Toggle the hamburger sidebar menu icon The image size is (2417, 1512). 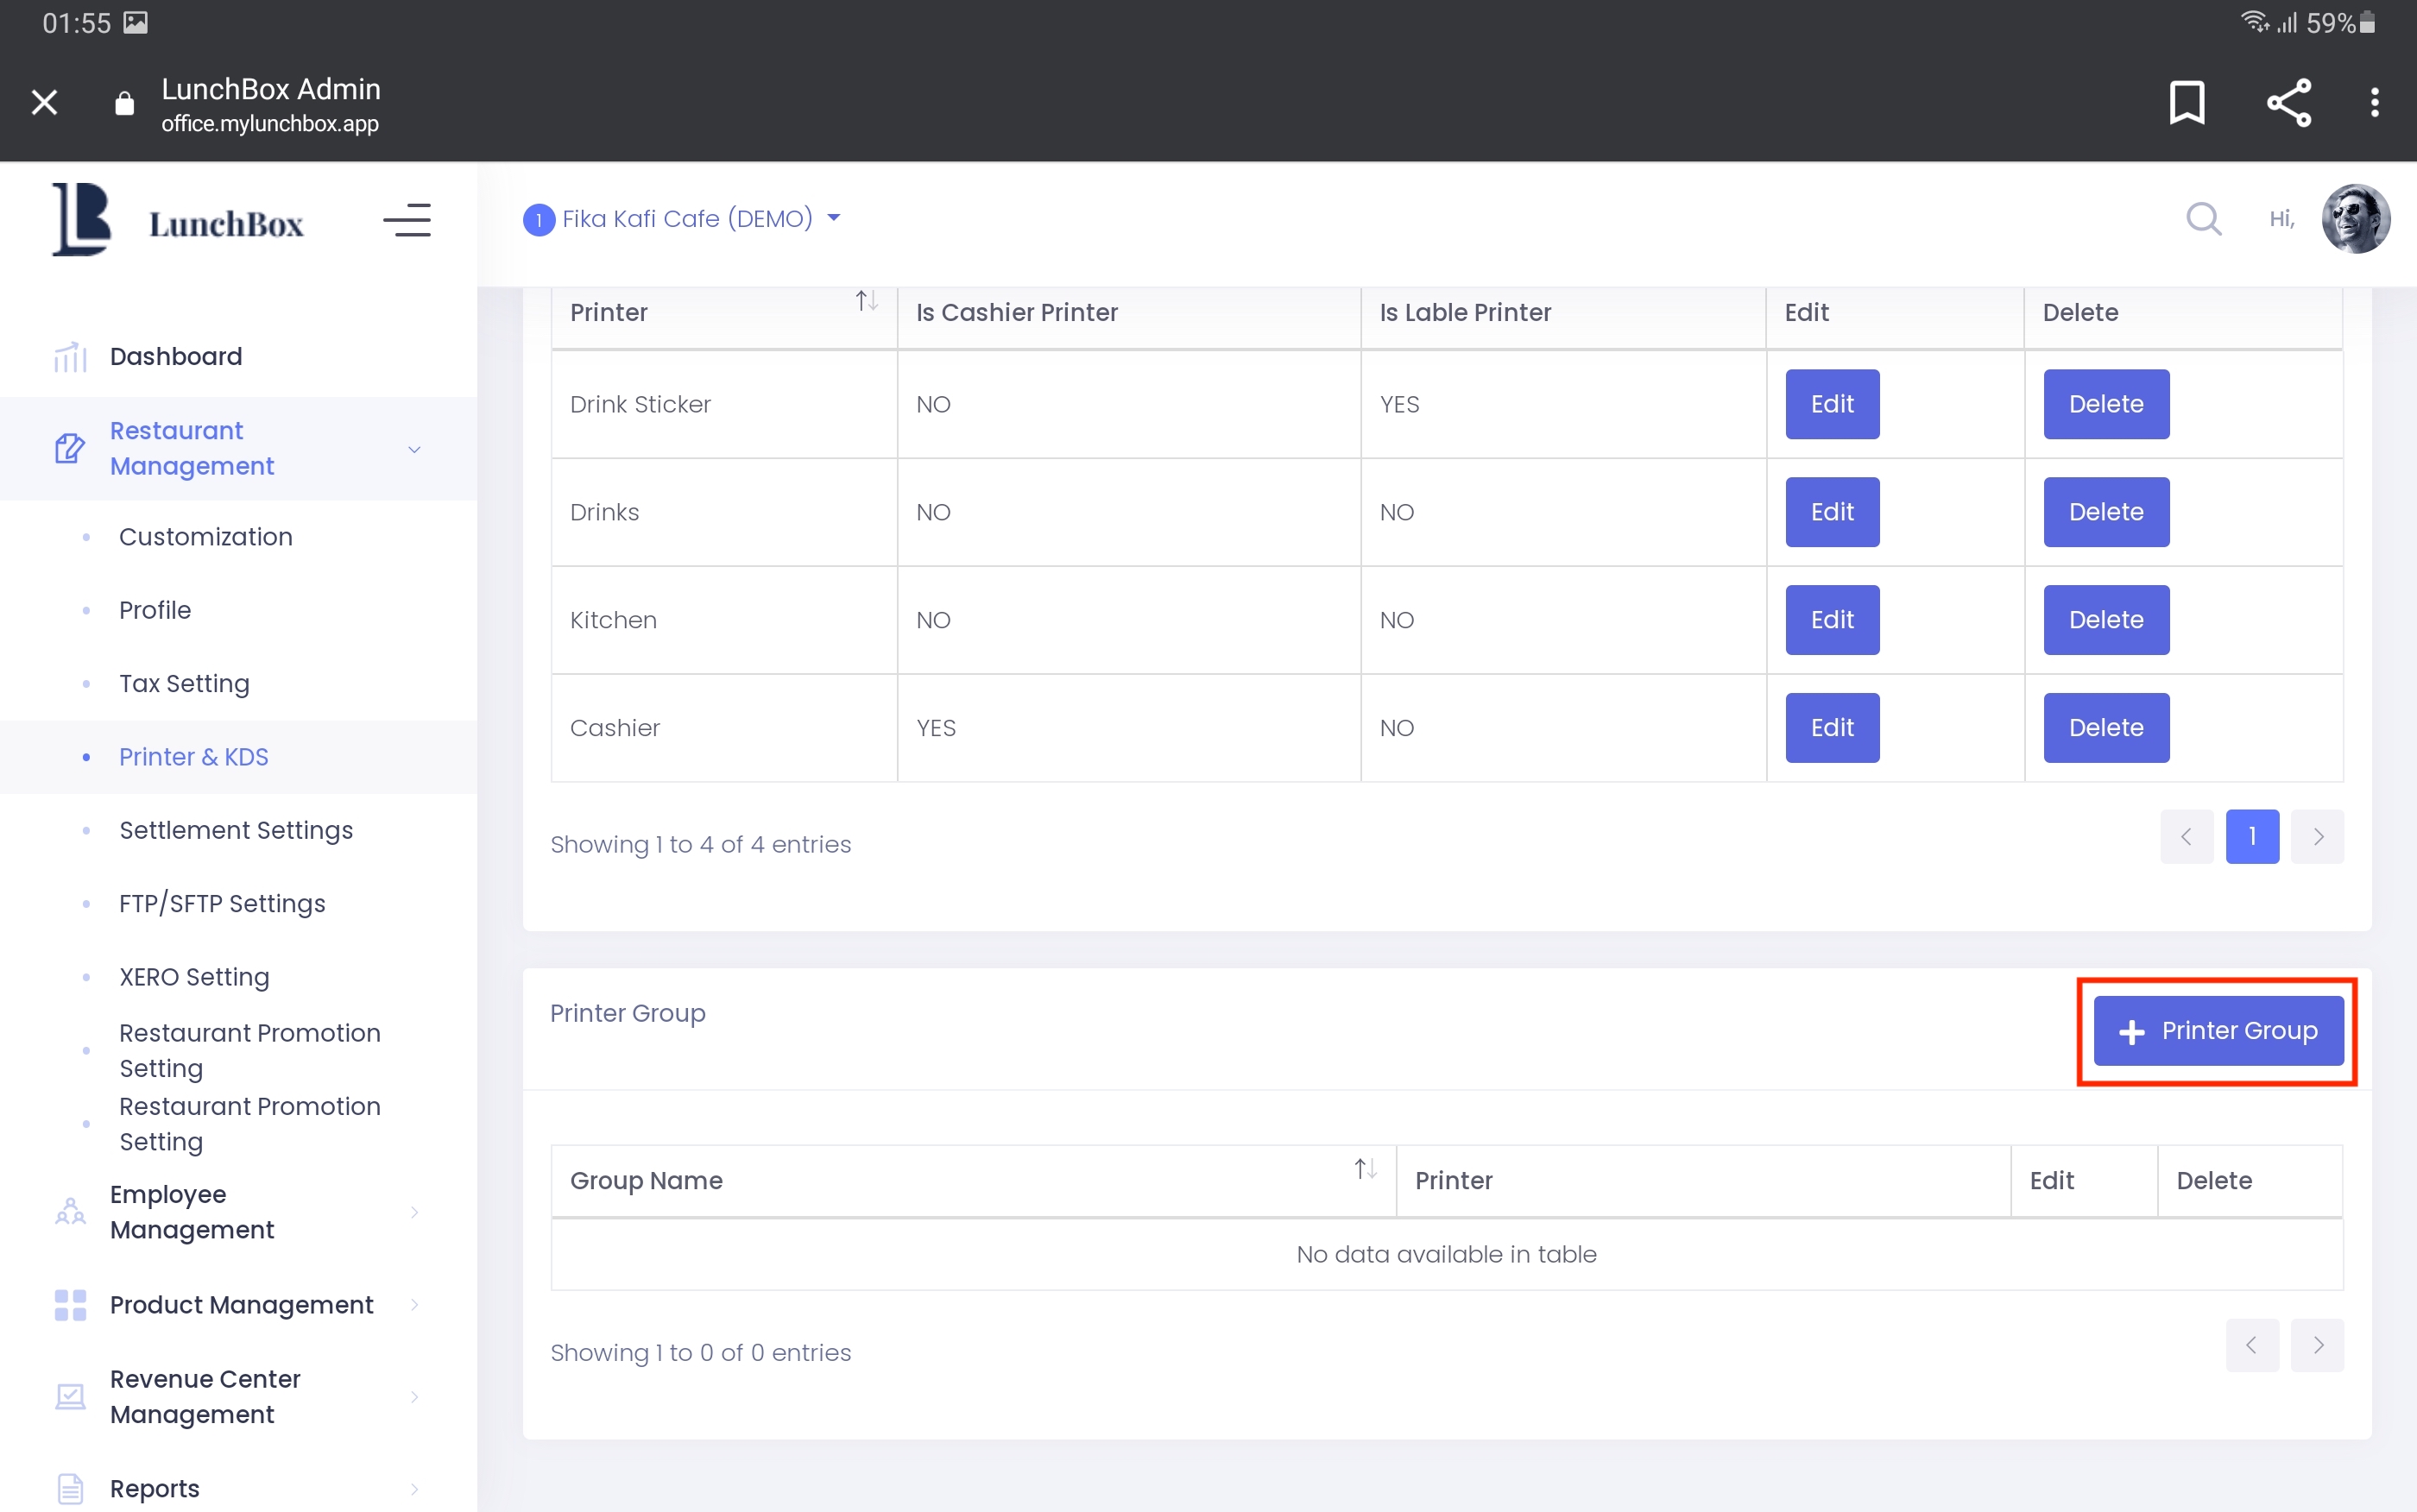tap(407, 220)
